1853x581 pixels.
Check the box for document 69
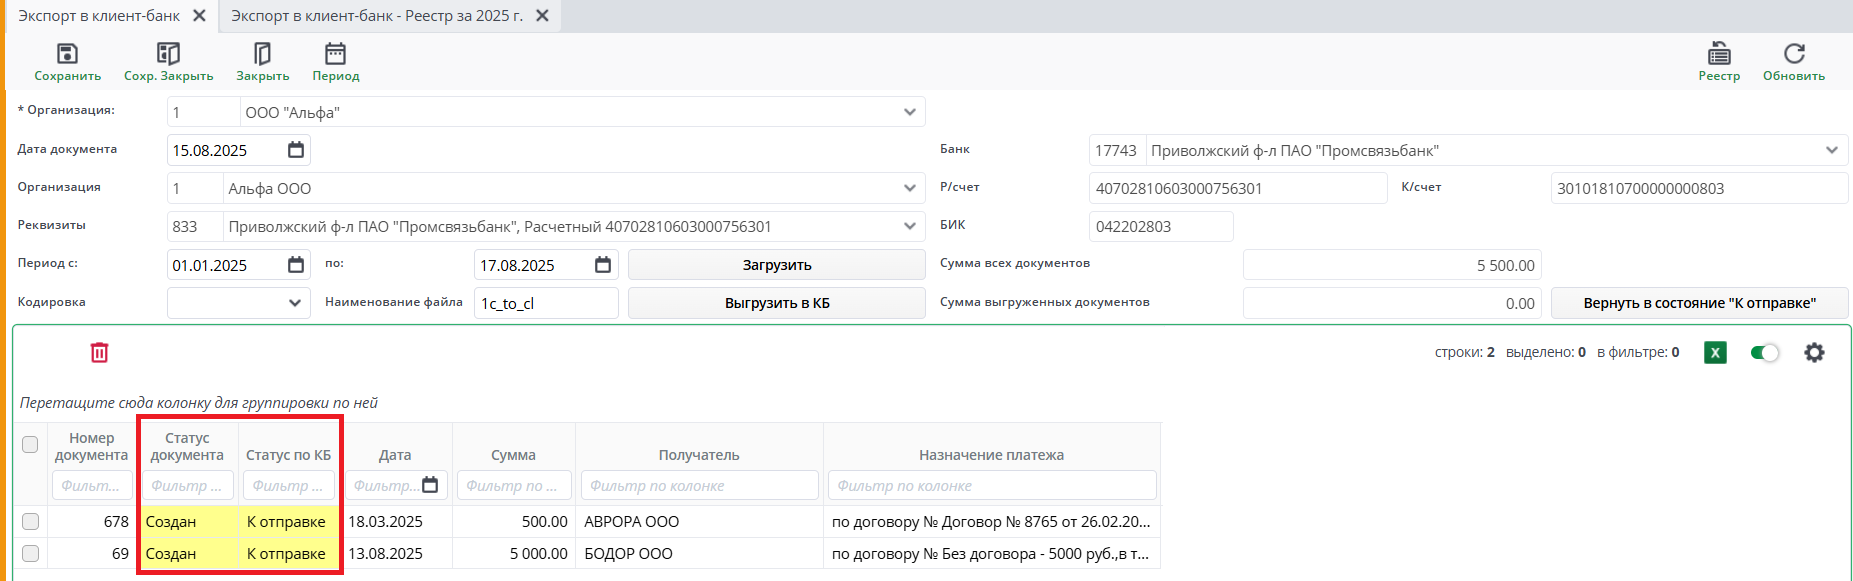[x=30, y=554]
